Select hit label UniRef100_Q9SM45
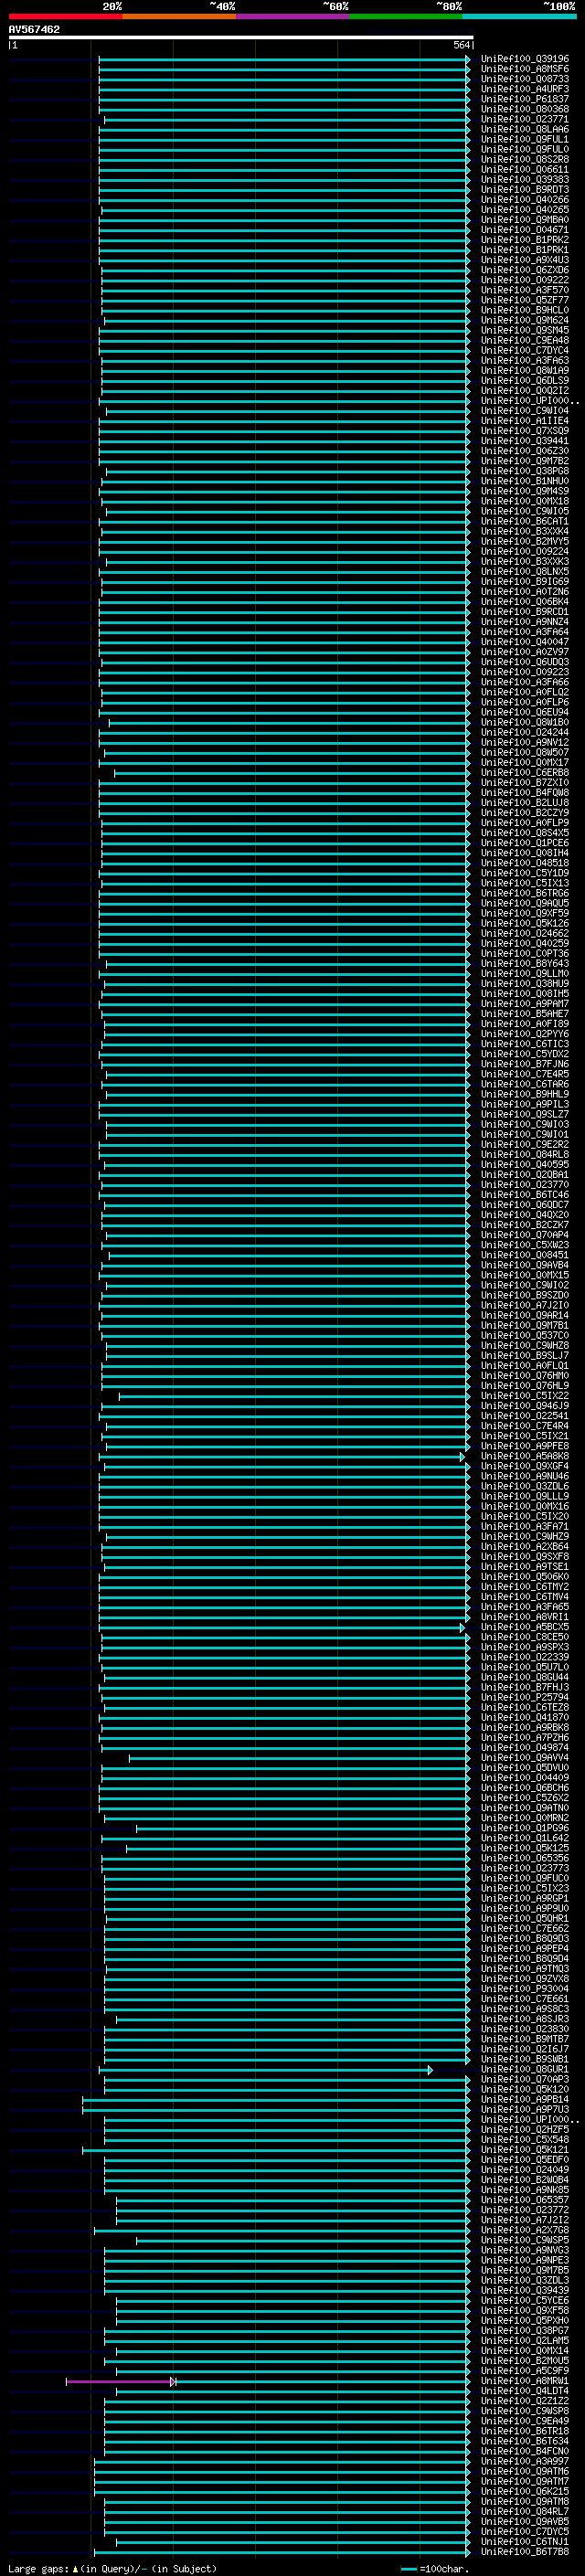 coord(524,330)
